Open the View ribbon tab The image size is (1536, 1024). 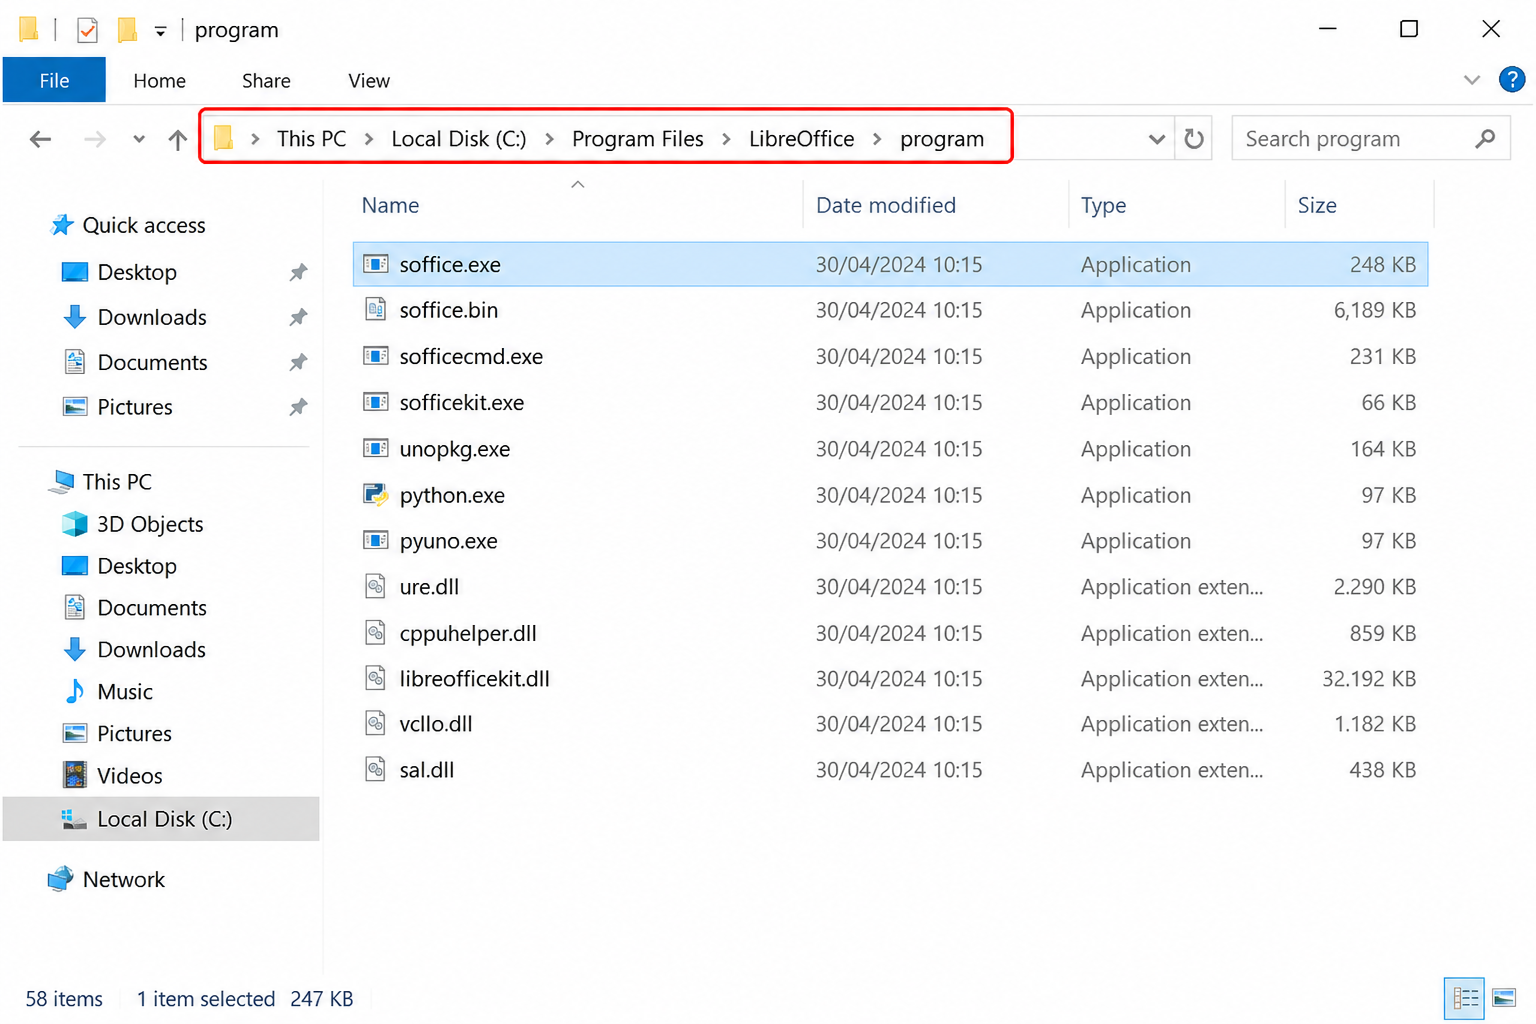369,81
